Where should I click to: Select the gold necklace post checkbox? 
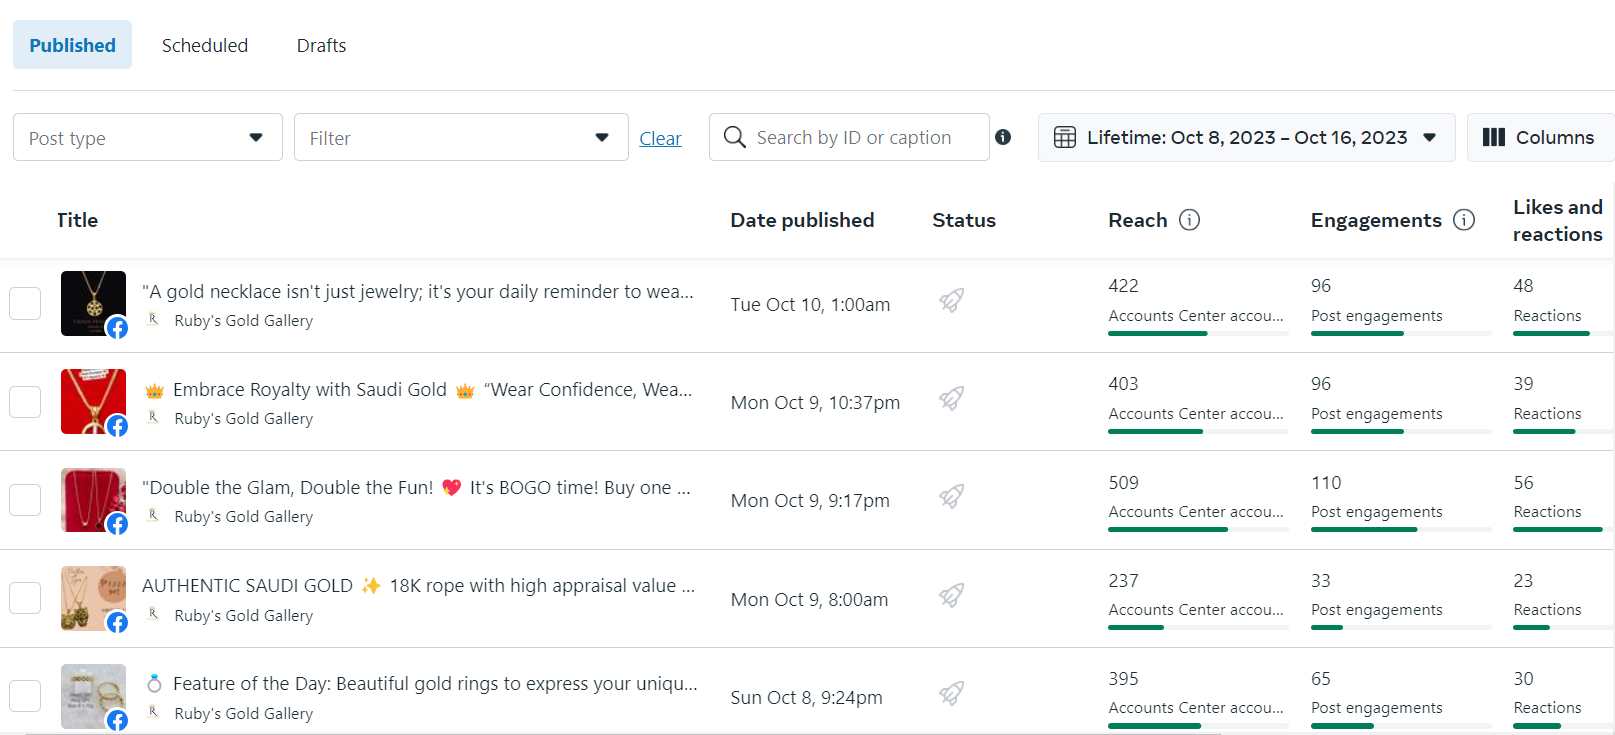25,303
